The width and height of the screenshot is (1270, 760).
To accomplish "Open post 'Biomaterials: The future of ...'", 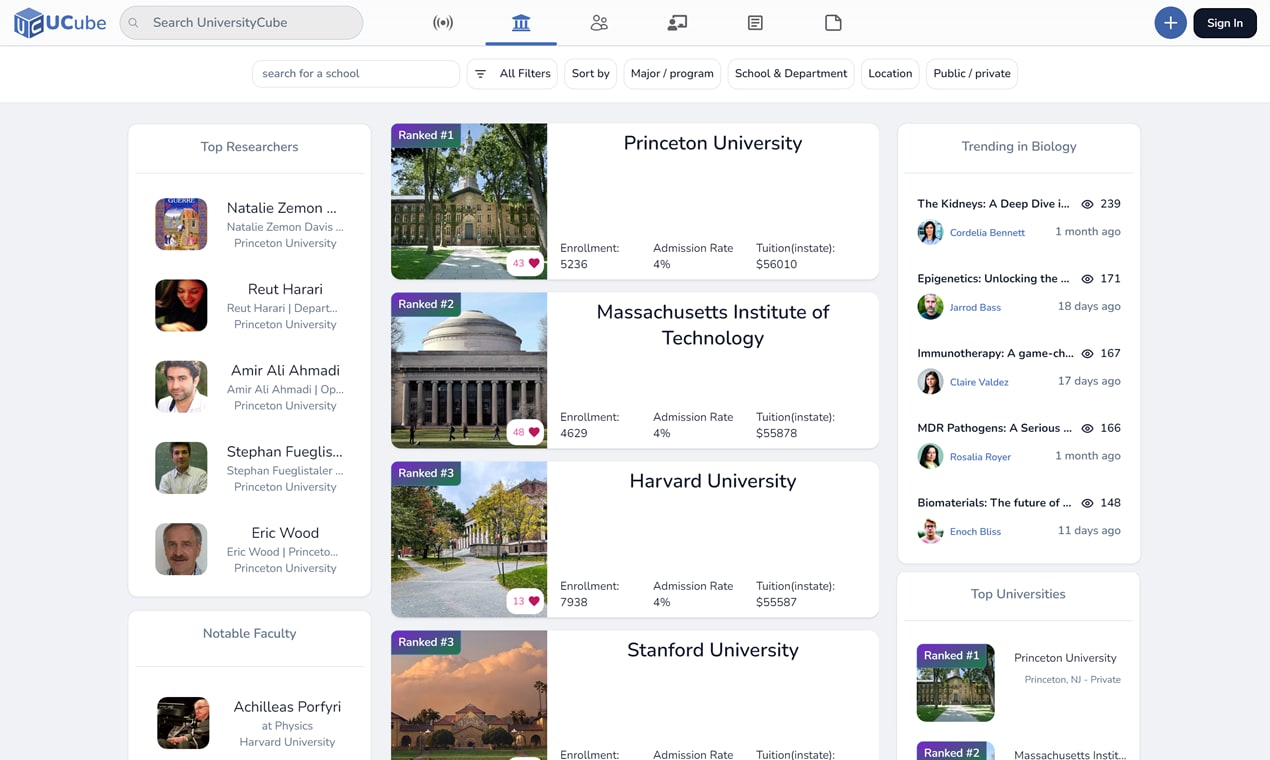I will [994, 503].
